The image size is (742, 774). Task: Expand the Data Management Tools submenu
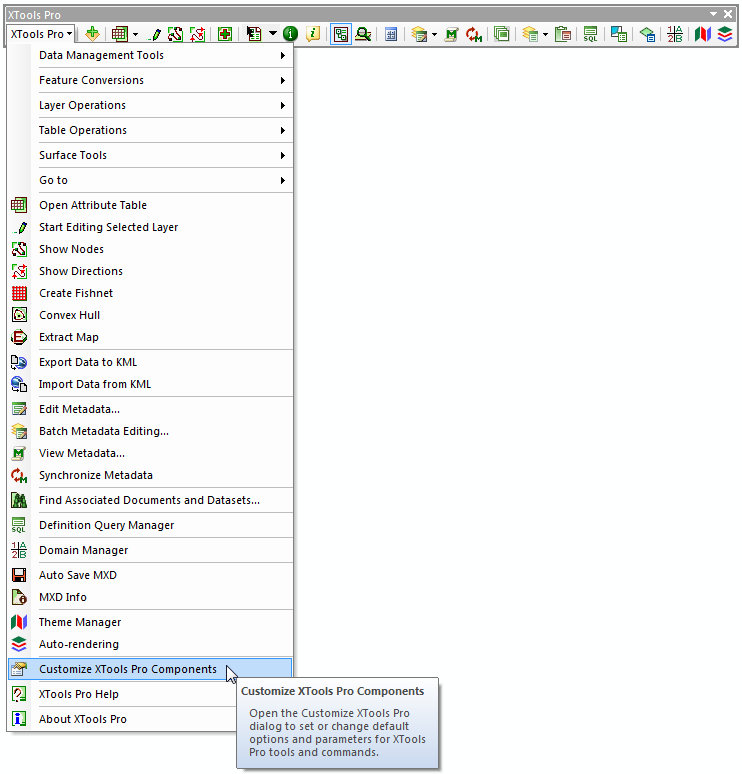pos(151,55)
